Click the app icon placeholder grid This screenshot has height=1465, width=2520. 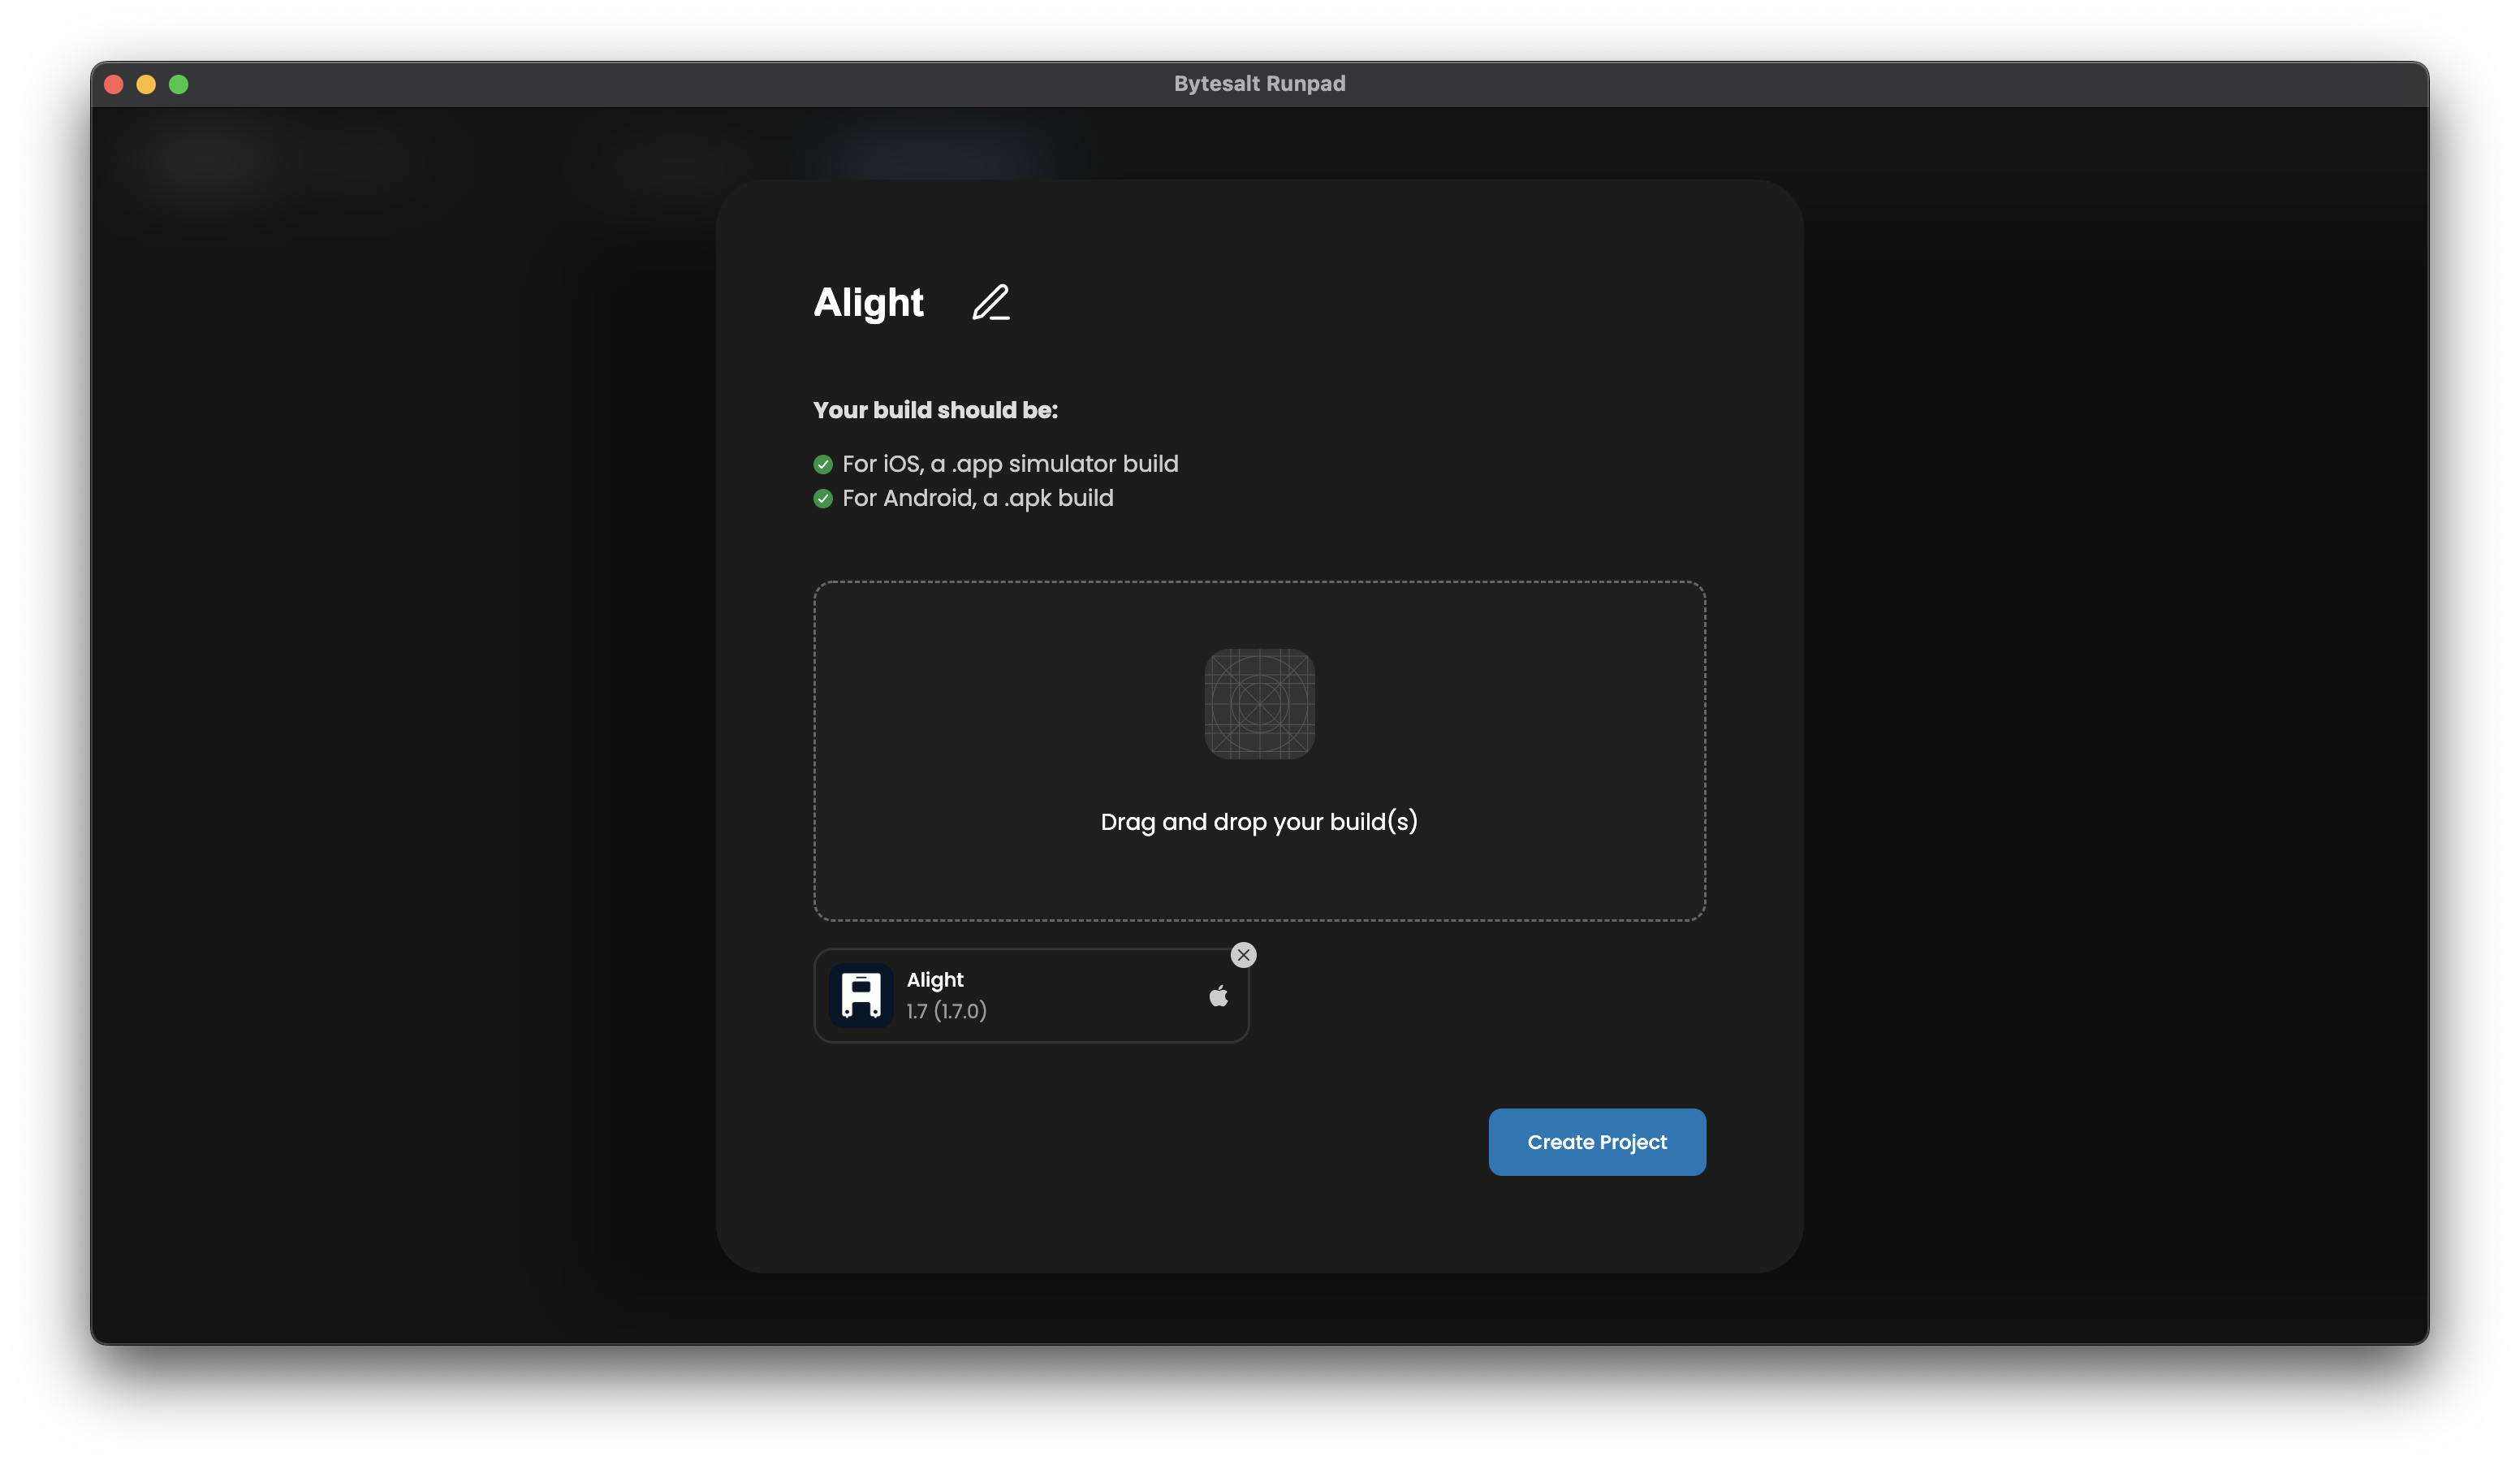point(1259,704)
